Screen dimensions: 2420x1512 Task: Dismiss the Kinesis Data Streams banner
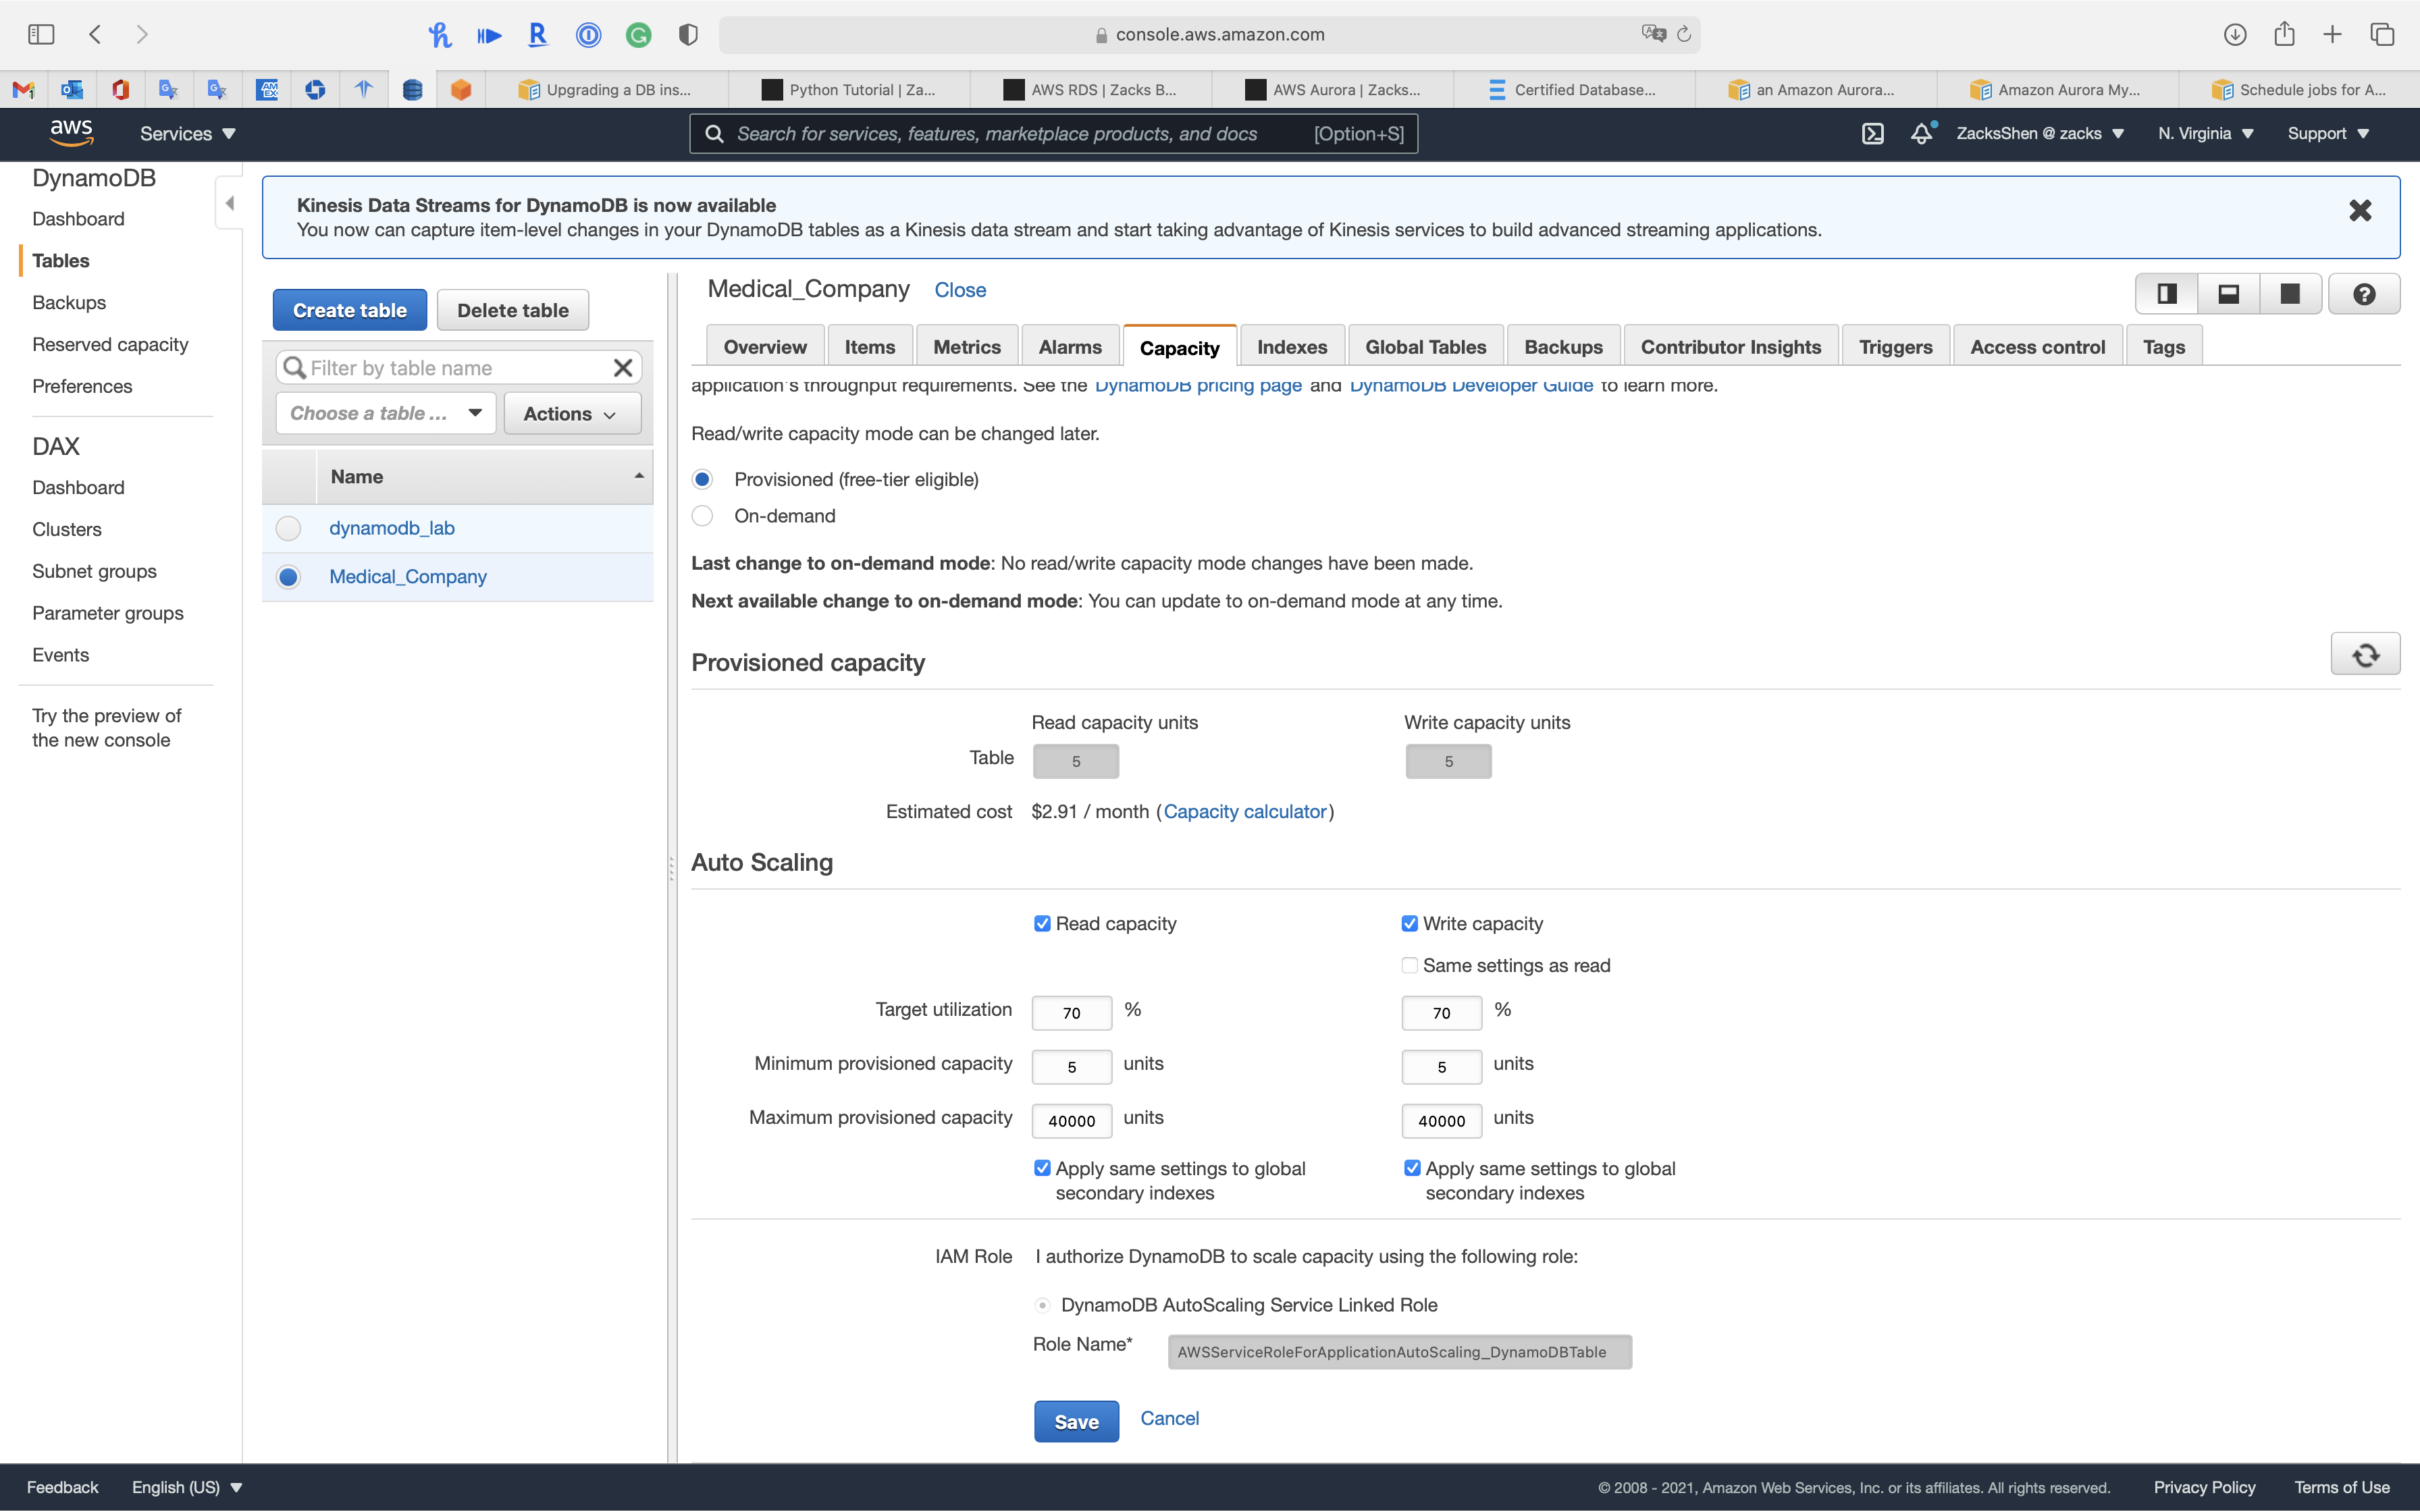coord(2360,211)
